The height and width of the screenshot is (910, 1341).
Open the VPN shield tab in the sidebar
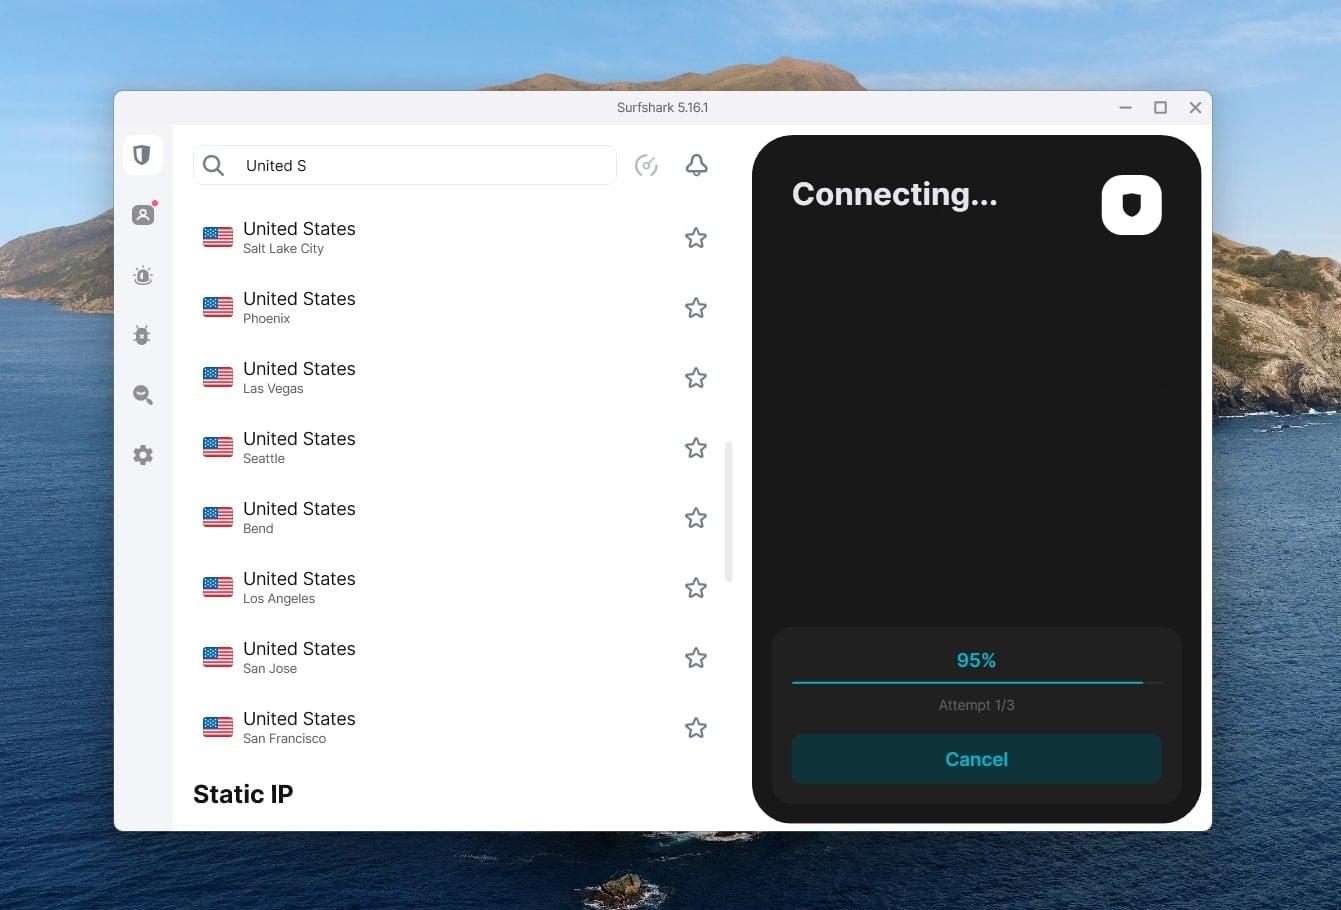142,155
